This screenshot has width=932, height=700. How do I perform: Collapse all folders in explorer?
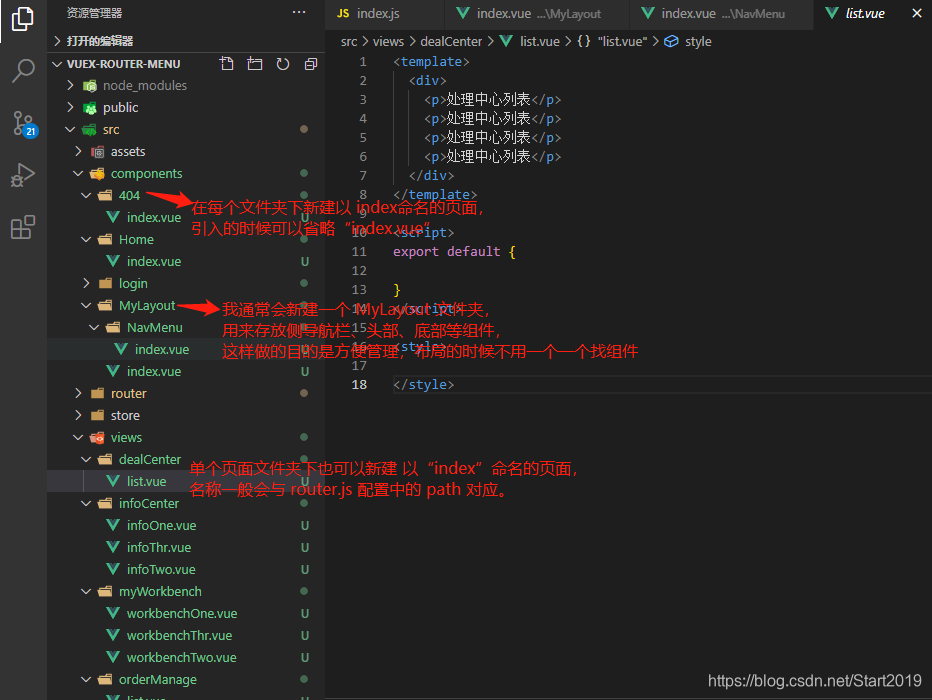[x=311, y=64]
